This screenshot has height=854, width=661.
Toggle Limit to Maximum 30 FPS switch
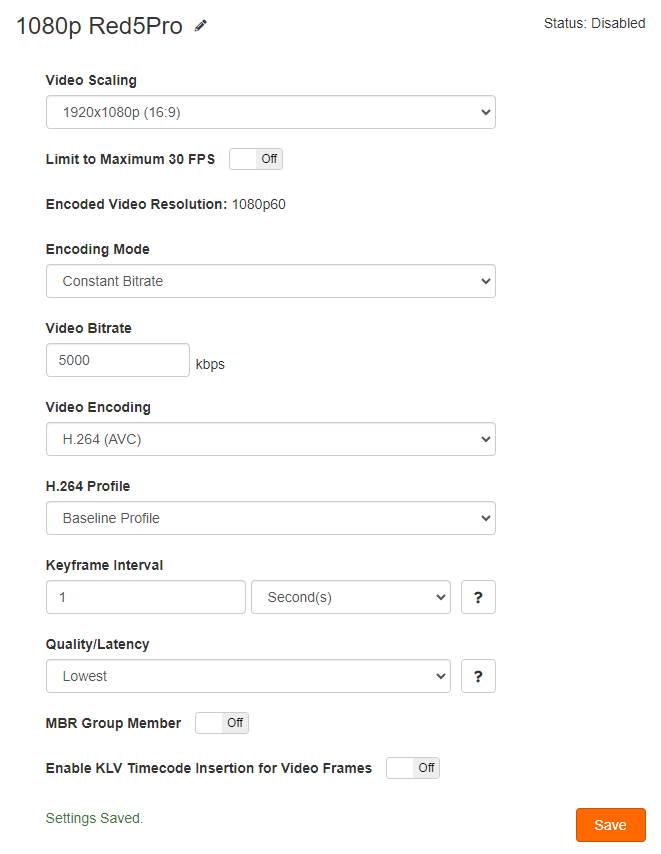tap(256, 159)
